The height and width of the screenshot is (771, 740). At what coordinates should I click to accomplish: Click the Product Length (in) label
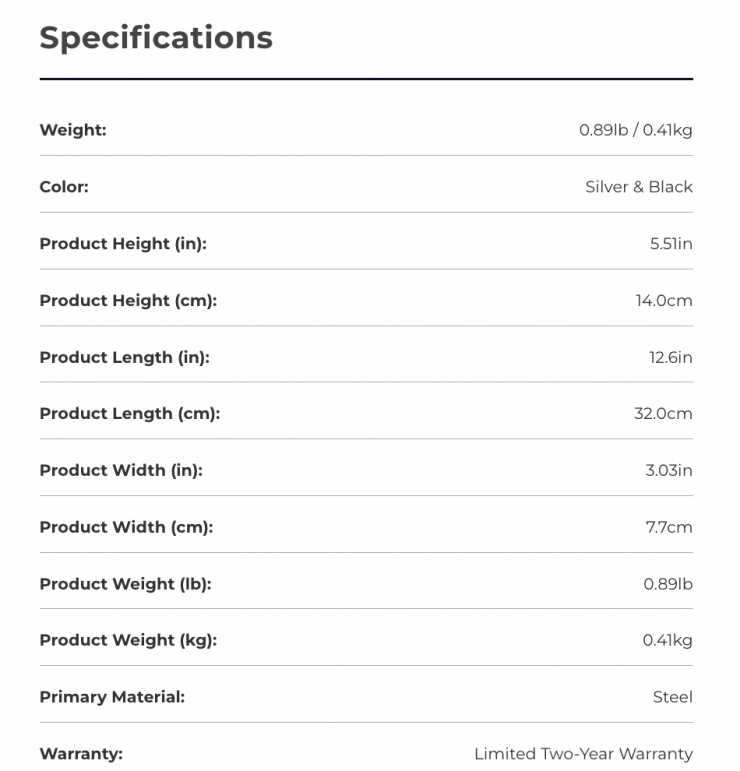click(124, 357)
